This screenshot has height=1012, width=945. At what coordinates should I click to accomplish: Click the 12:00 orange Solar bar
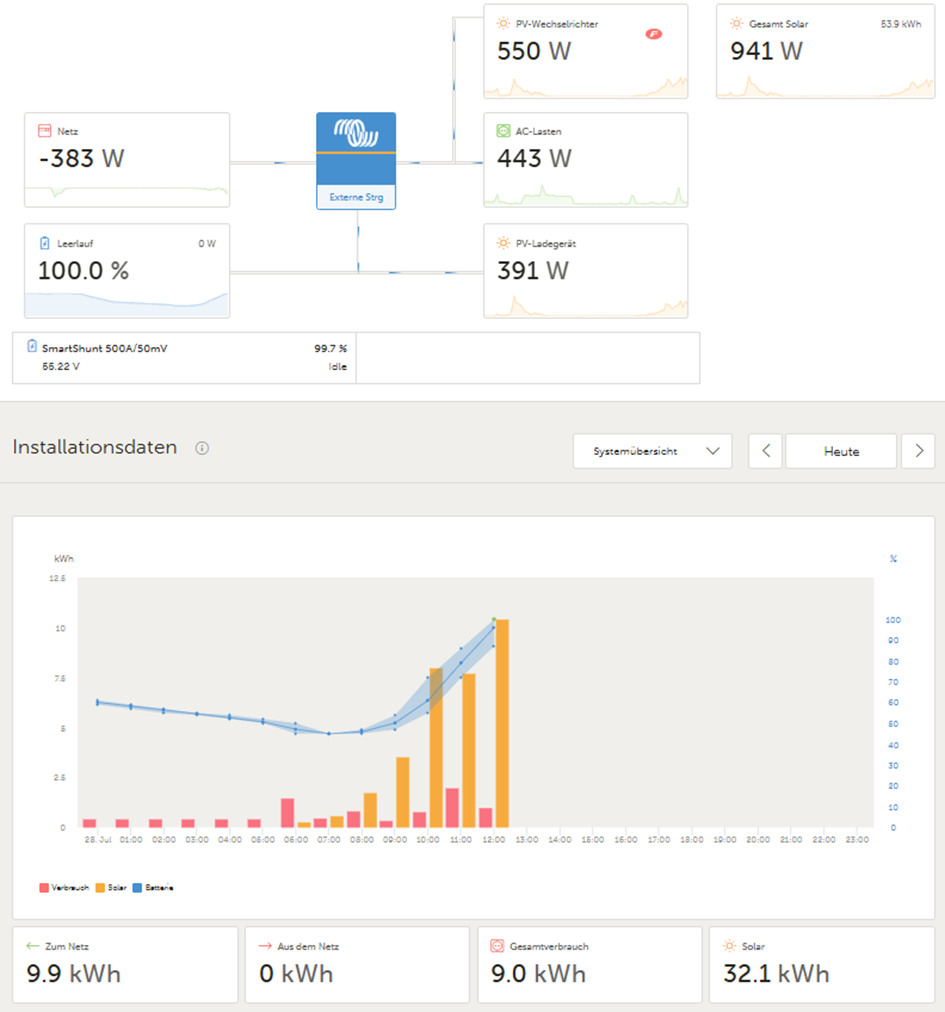[x=502, y=724]
